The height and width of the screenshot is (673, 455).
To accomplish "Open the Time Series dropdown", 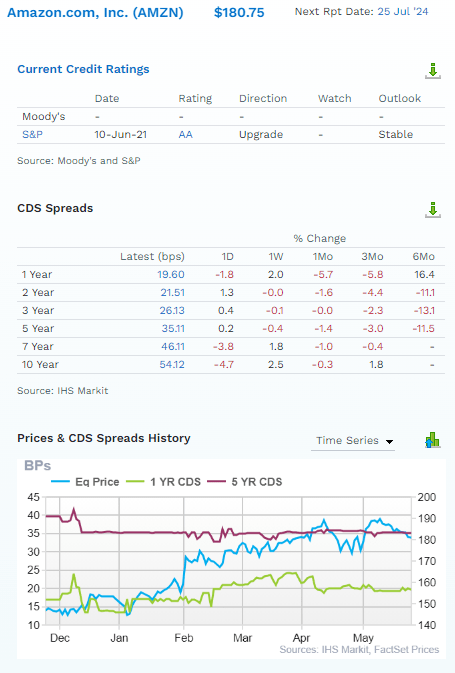I will [x=353, y=441].
